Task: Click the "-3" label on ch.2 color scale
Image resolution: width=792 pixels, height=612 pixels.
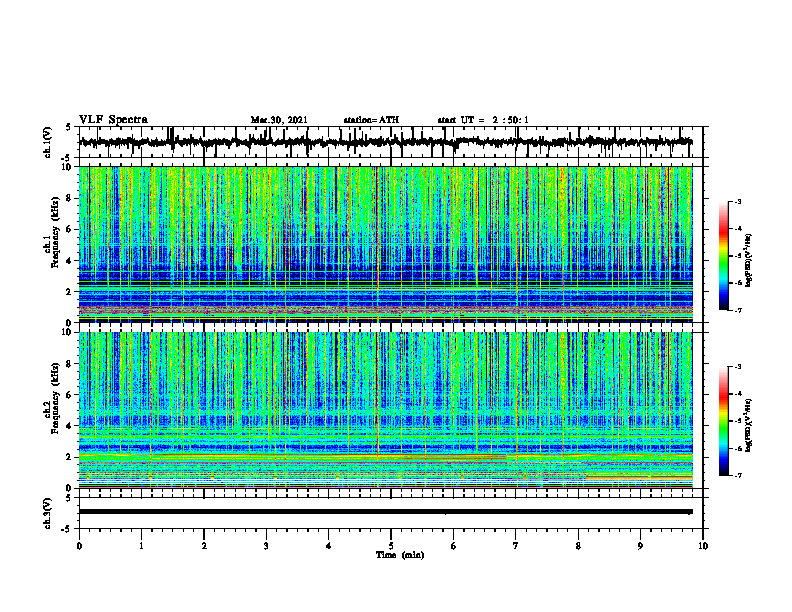Action: click(738, 367)
